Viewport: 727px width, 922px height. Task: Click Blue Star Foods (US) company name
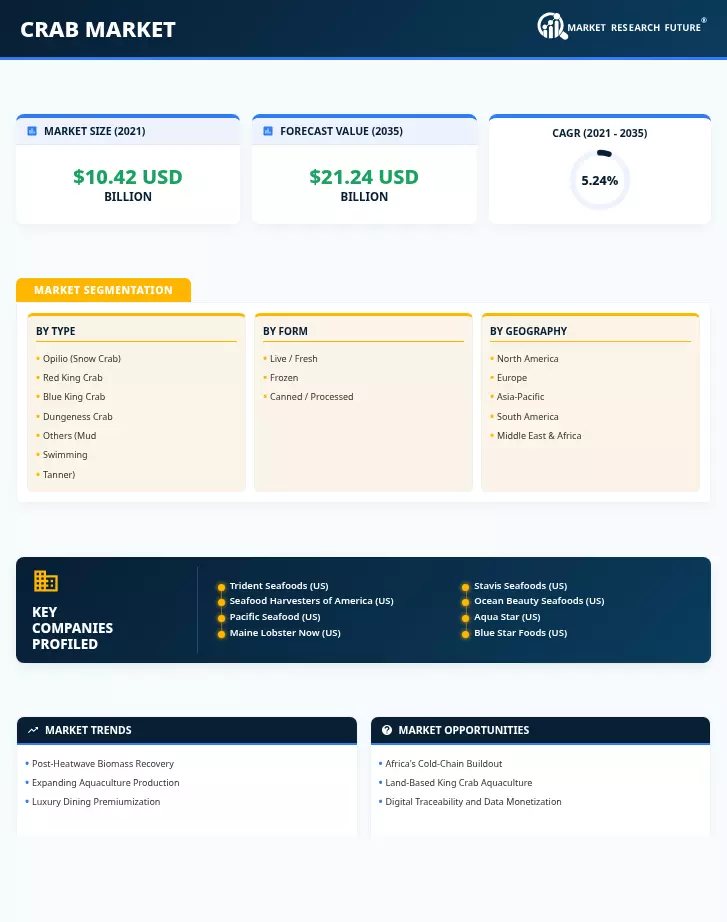point(521,633)
